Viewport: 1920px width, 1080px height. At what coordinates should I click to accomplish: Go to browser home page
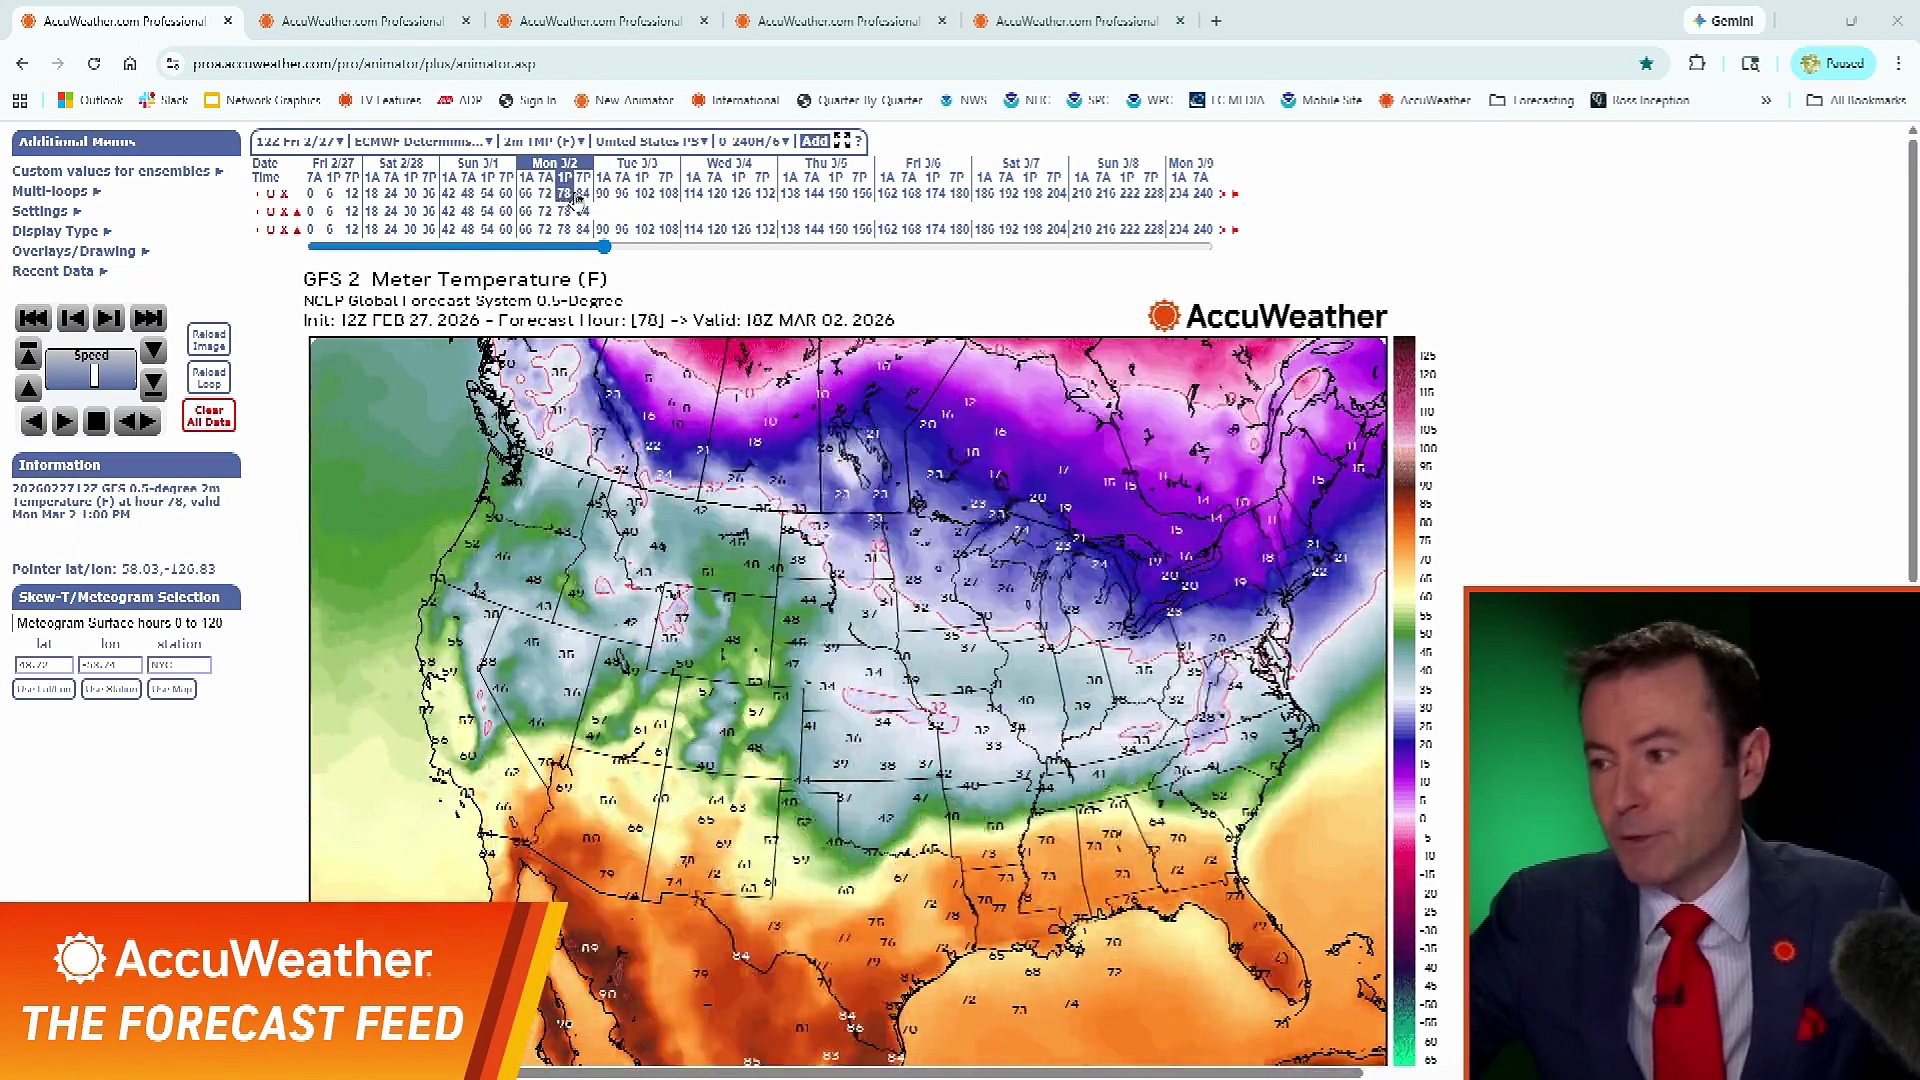click(x=130, y=63)
